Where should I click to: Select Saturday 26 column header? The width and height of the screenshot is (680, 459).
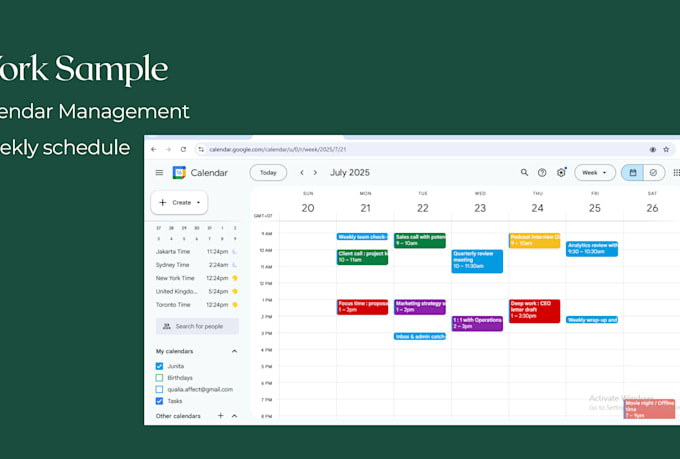coord(652,203)
